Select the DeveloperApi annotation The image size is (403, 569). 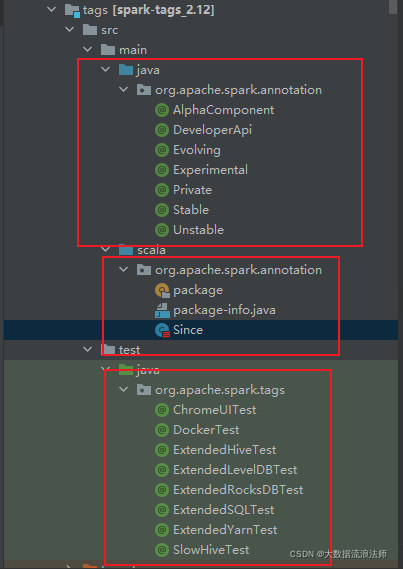click(x=212, y=130)
